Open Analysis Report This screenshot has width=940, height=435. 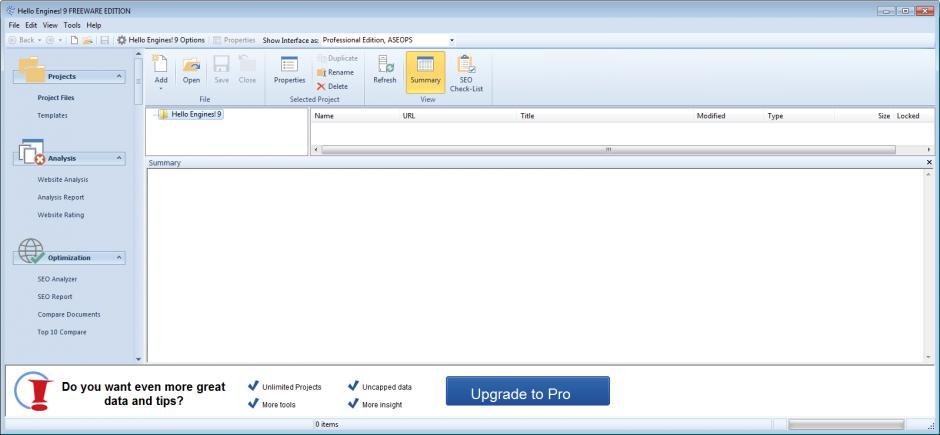pyautogui.click(x=61, y=197)
